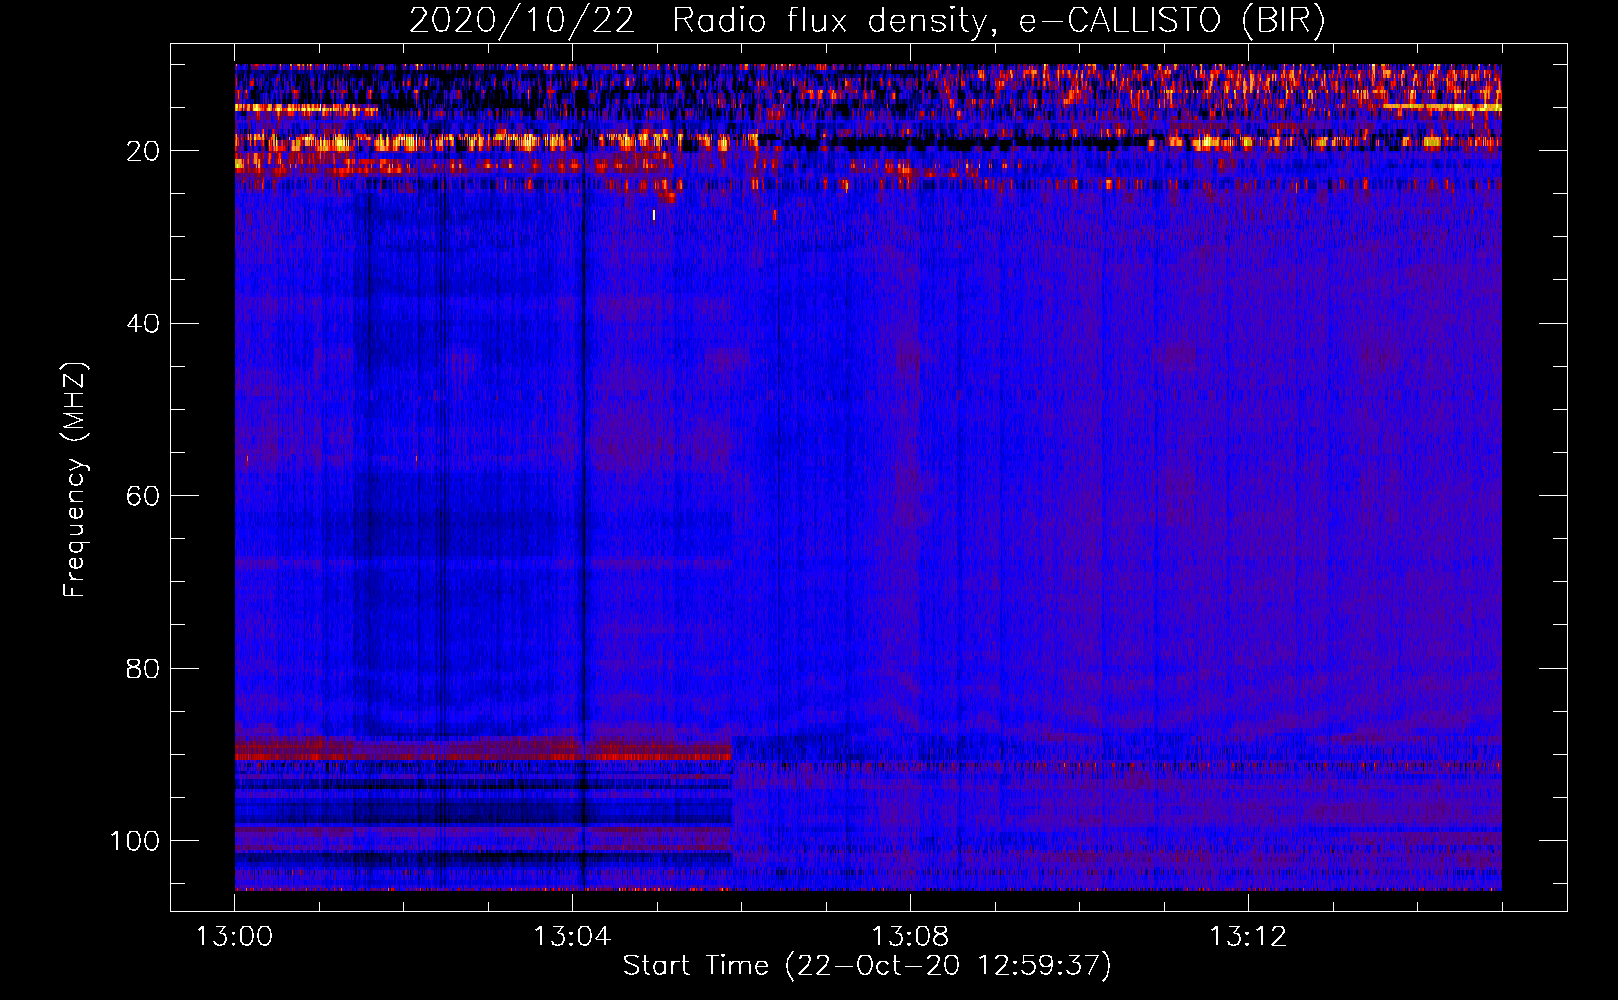Click the '80' frequency tick label

(x=144, y=668)
